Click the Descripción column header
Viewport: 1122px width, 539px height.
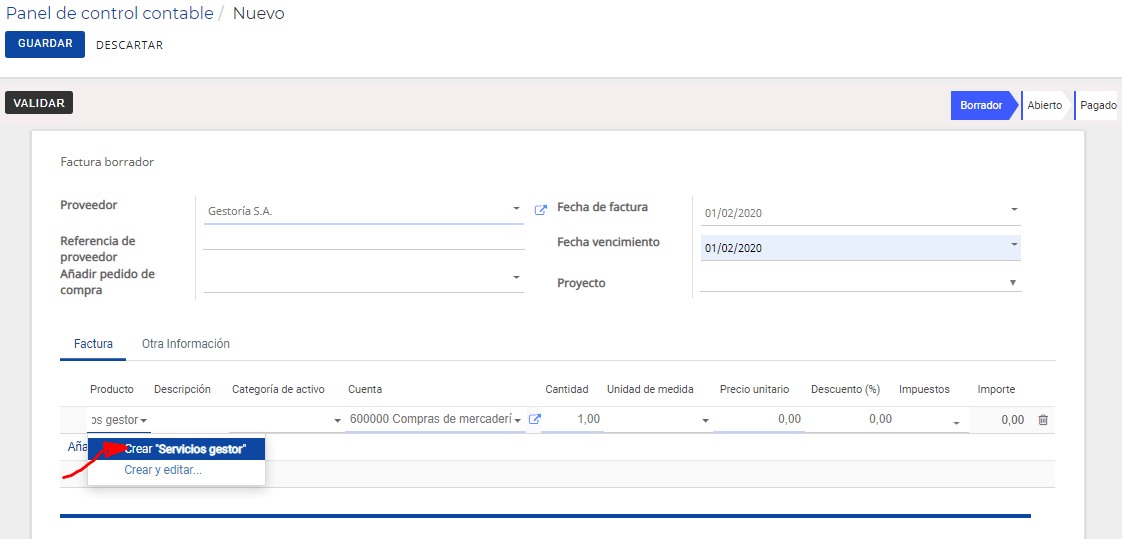click(x=182, y=389)
